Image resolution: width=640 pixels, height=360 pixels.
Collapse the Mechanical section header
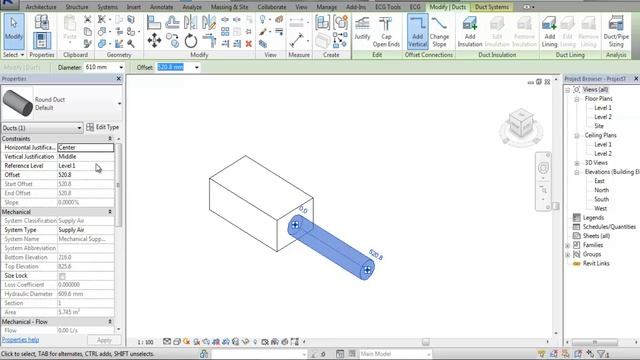110,212
